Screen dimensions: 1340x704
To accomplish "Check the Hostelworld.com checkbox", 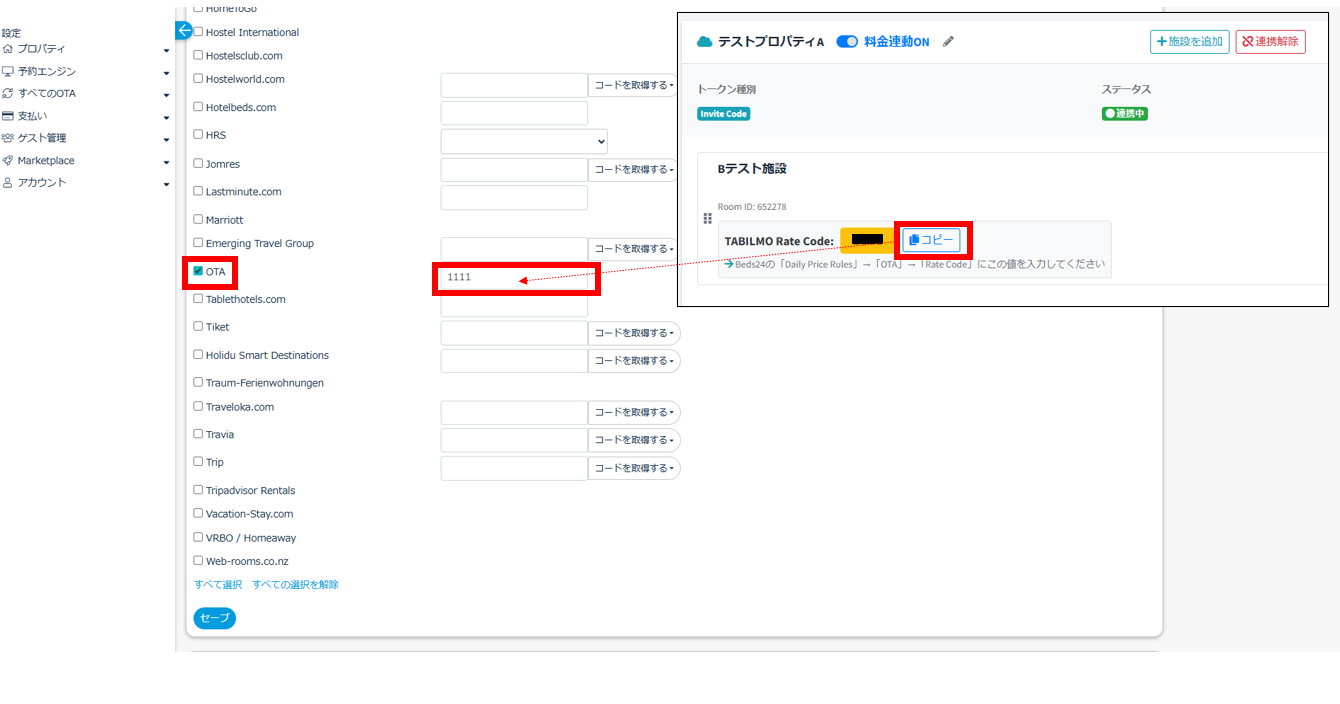I will click(198, 79).
